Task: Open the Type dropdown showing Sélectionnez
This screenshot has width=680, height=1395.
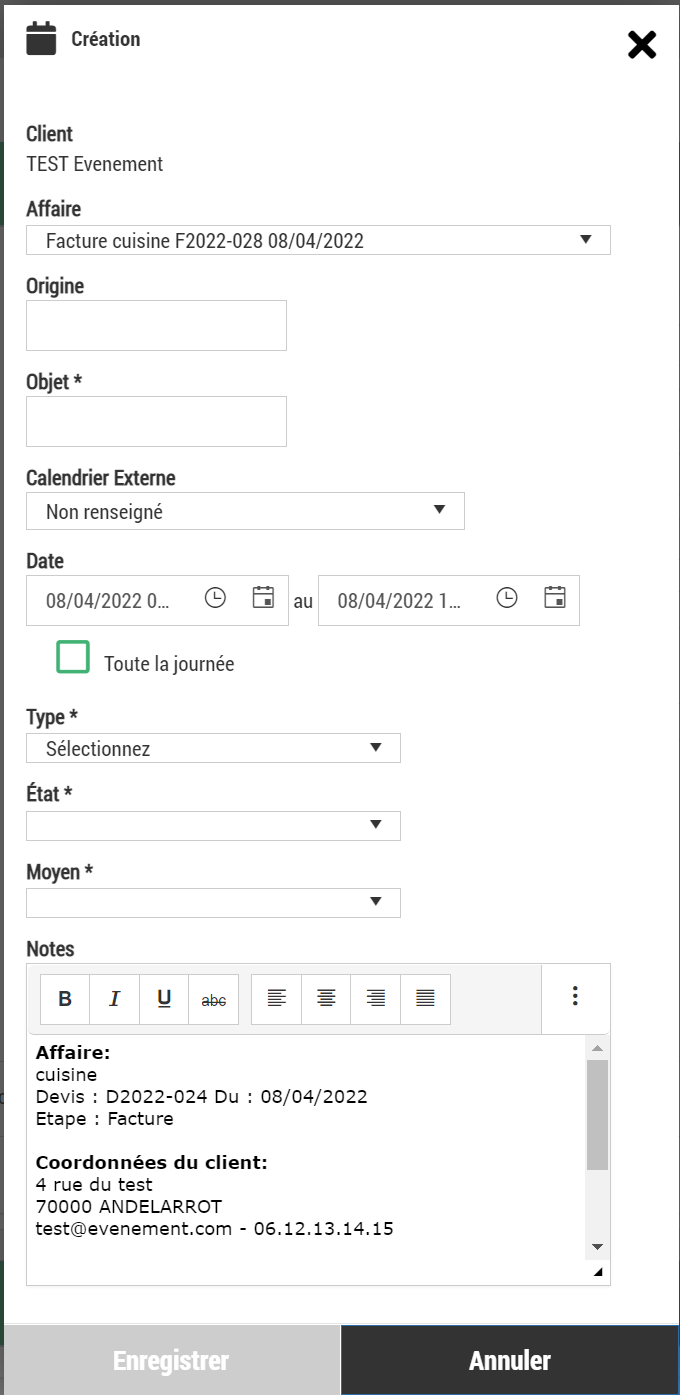Action: (213, 748)
